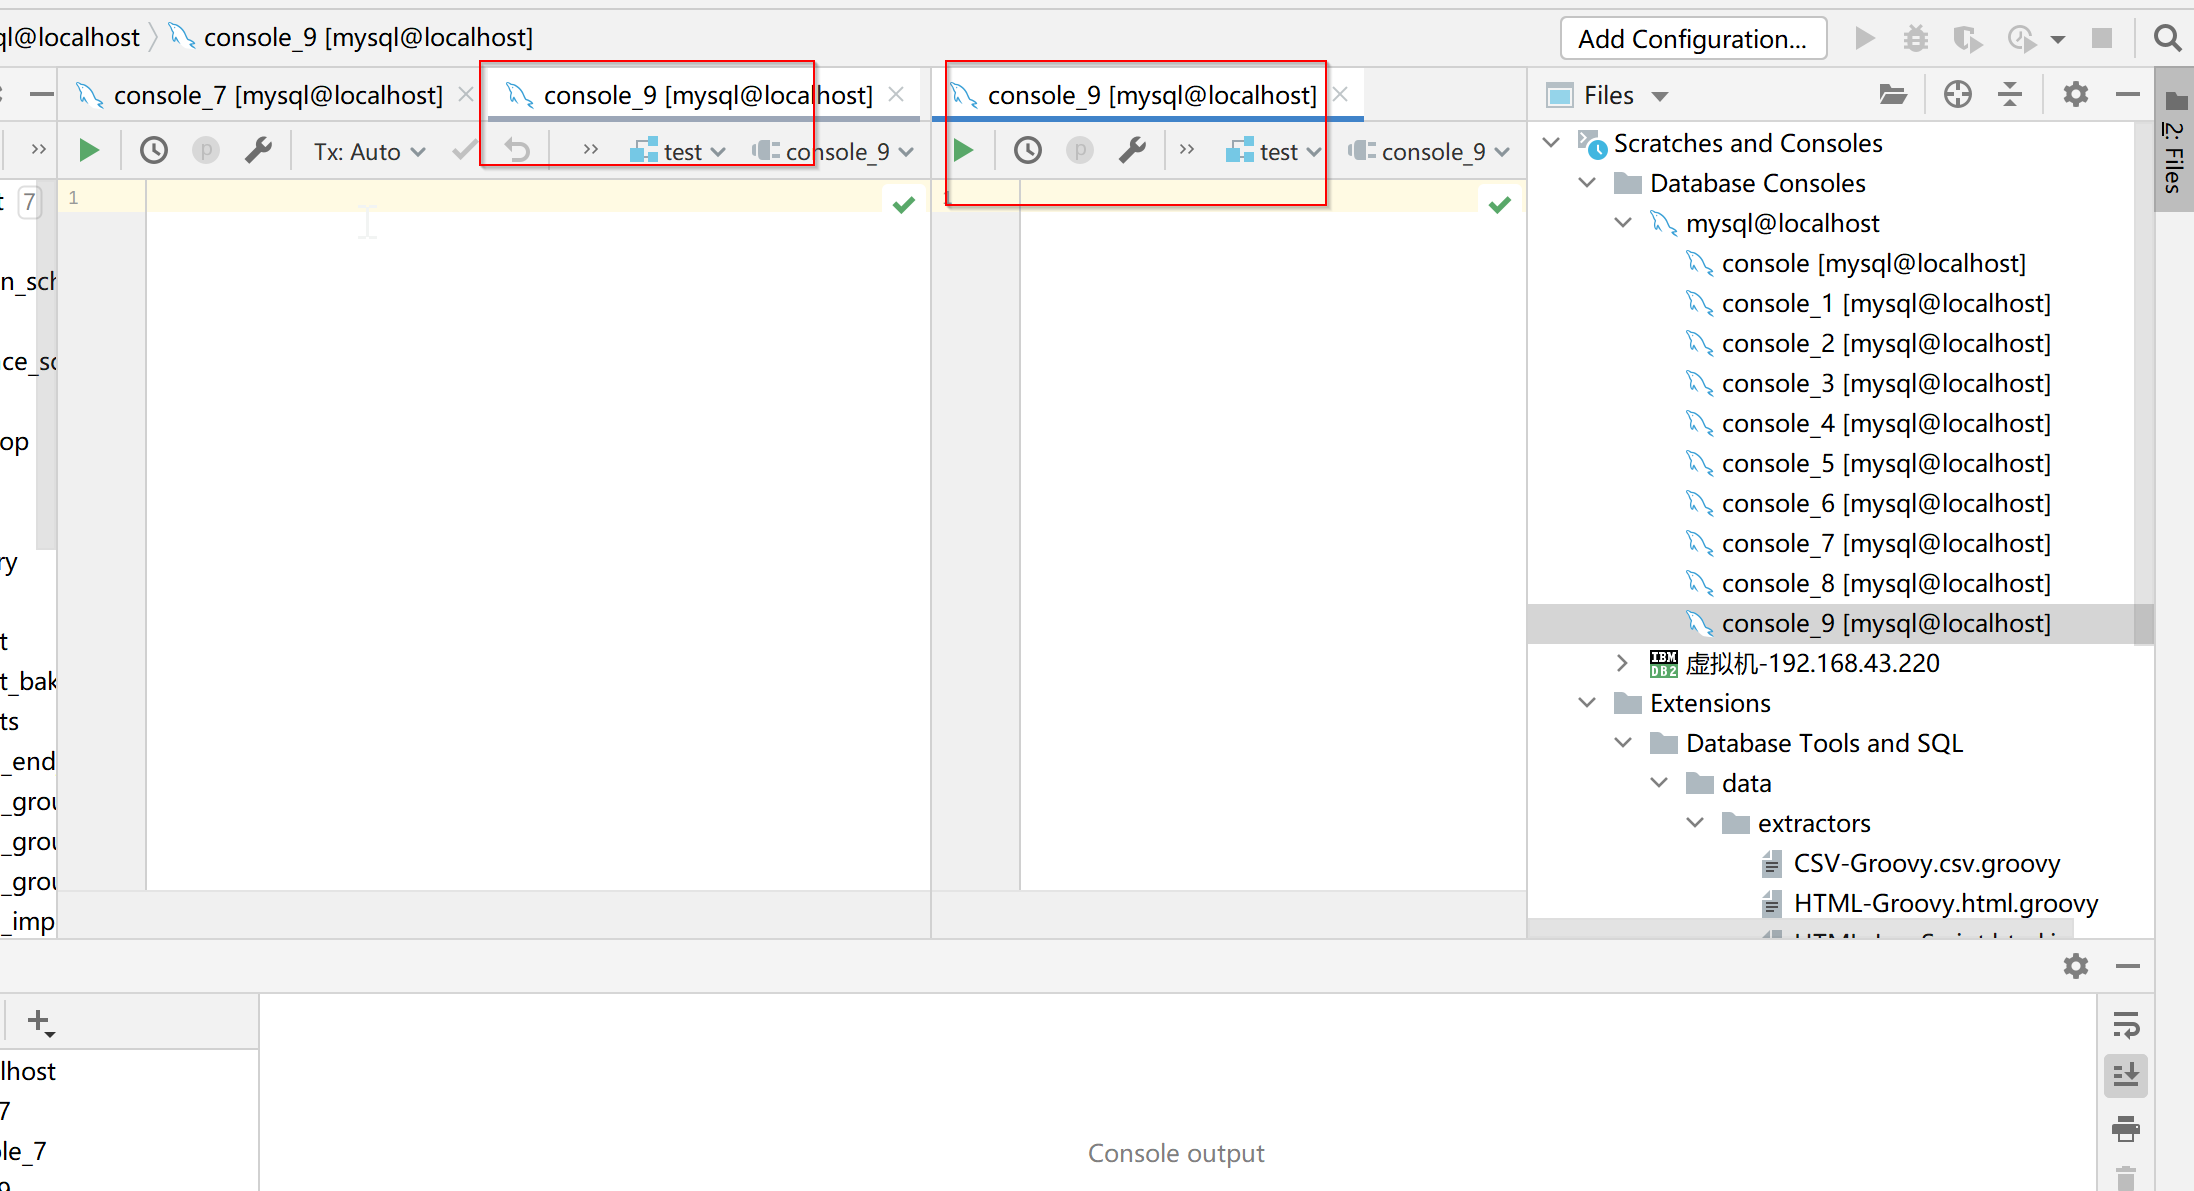Open console_9 session dropdown in left editor
The height and width of the screenshot is (1191, 2194).
tap(833, 152)
